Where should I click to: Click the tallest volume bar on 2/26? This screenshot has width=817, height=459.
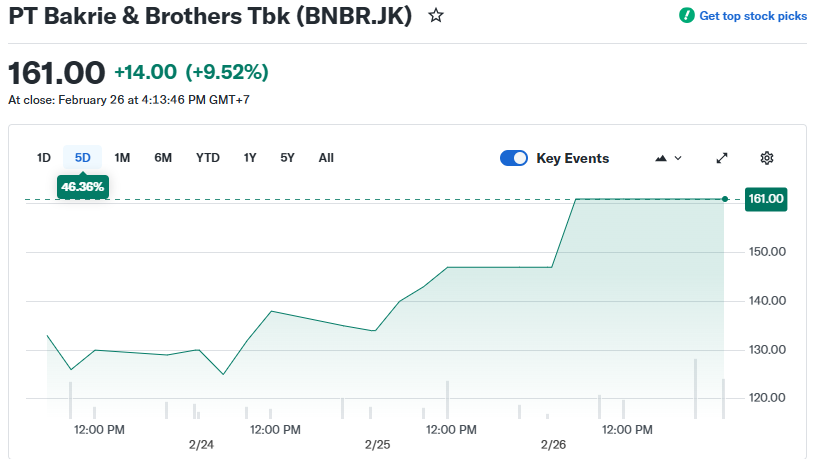coord(695,388)
